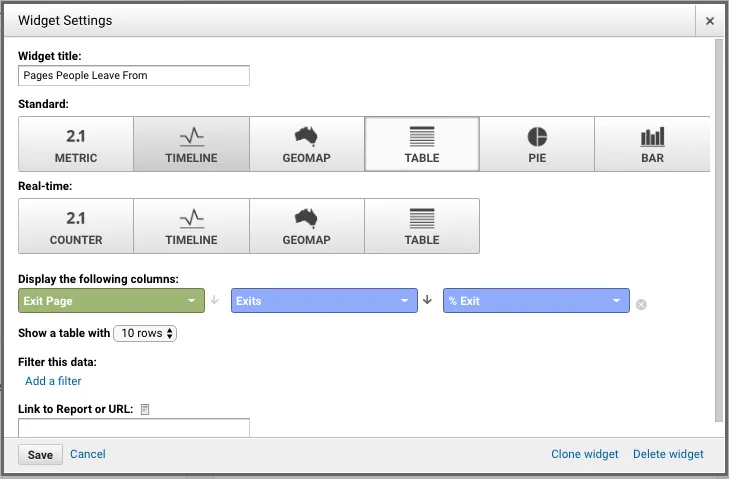Delete this widget
Screen dimensions: 729x479
tap(668, 454)
